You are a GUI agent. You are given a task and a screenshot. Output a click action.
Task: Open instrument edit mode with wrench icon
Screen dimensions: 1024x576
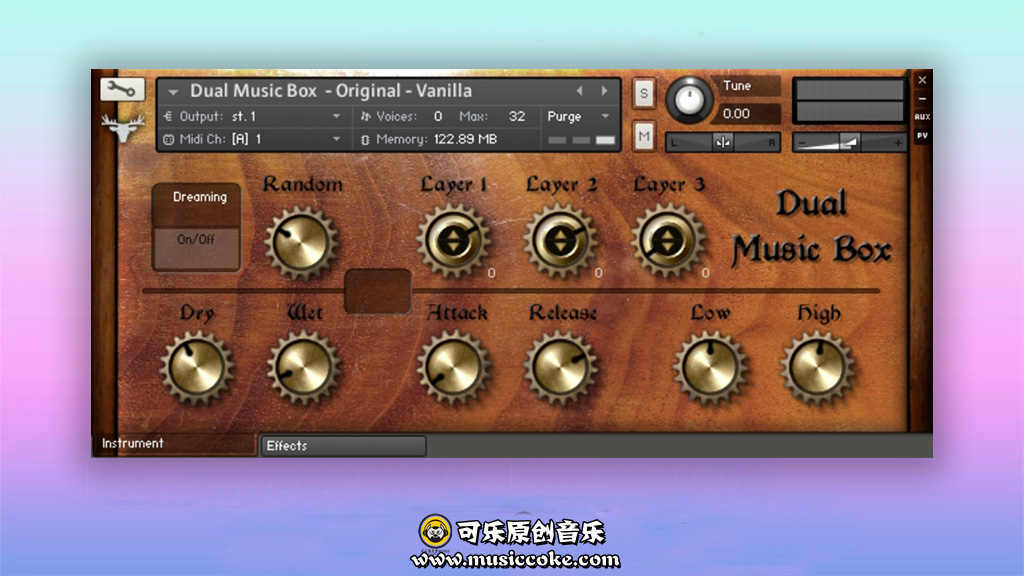coord(122,89)
